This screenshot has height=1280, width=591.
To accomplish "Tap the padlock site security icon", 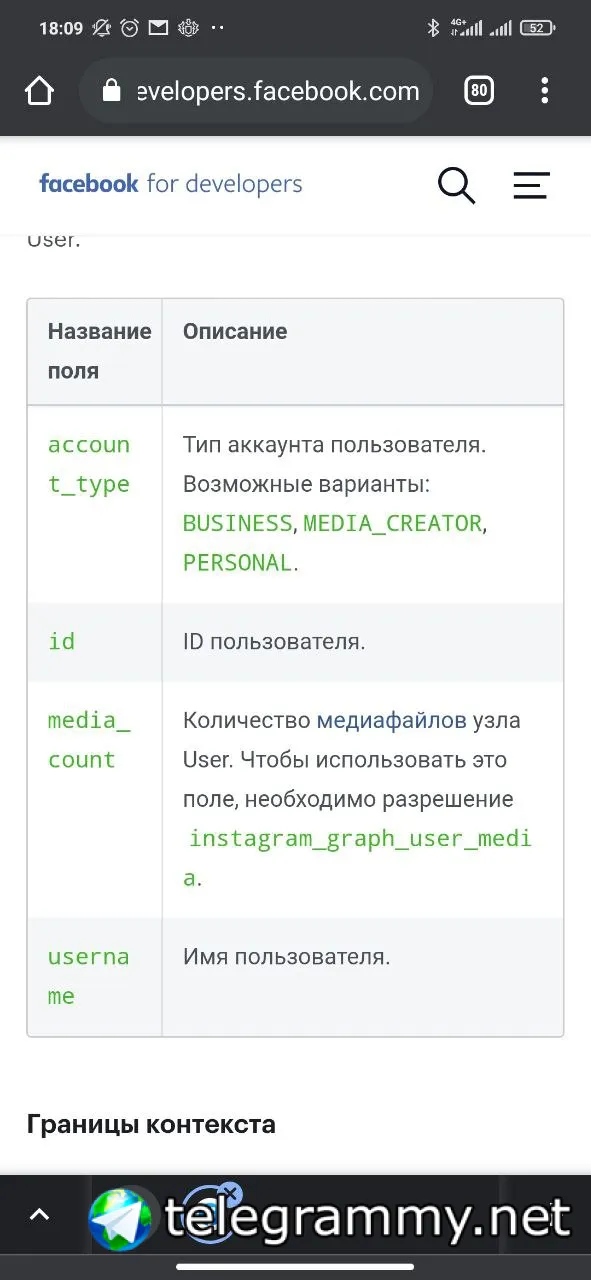I will click(x=112, y=92).
